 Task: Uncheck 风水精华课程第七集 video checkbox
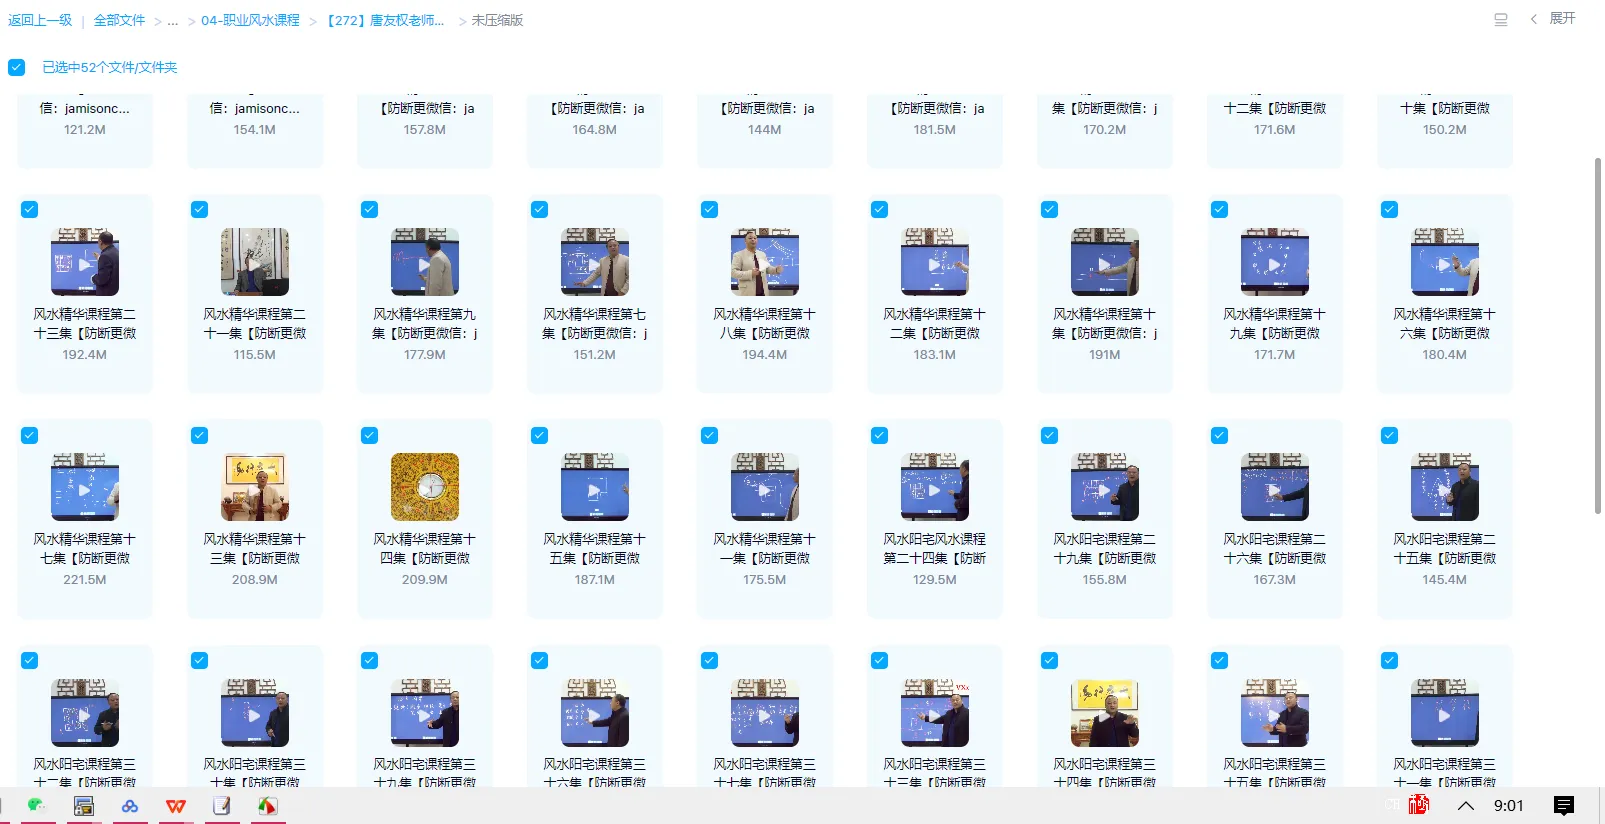point(540,209)
